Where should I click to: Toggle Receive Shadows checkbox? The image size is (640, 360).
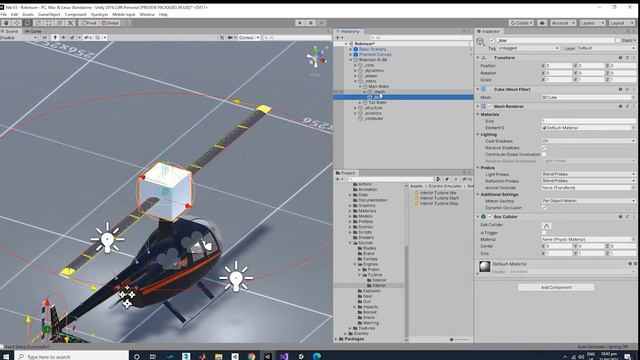coord(544,148)
